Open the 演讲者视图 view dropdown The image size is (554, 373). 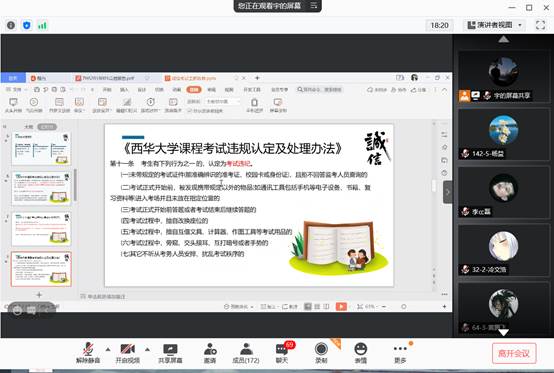[x=494, y=25]
